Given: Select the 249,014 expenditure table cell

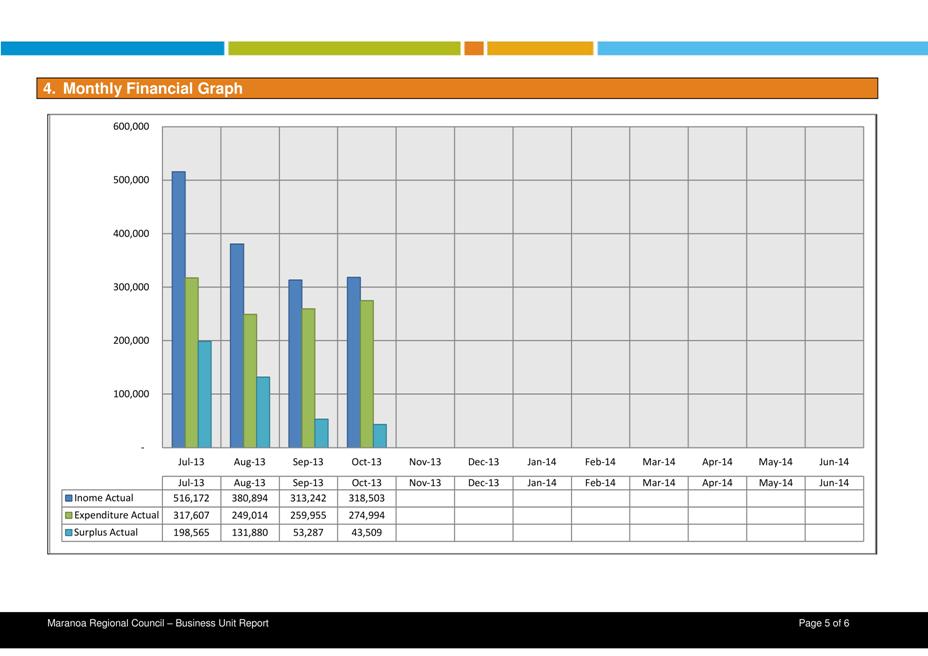Looking at the screenshot, I should click(x=249, y=515).
